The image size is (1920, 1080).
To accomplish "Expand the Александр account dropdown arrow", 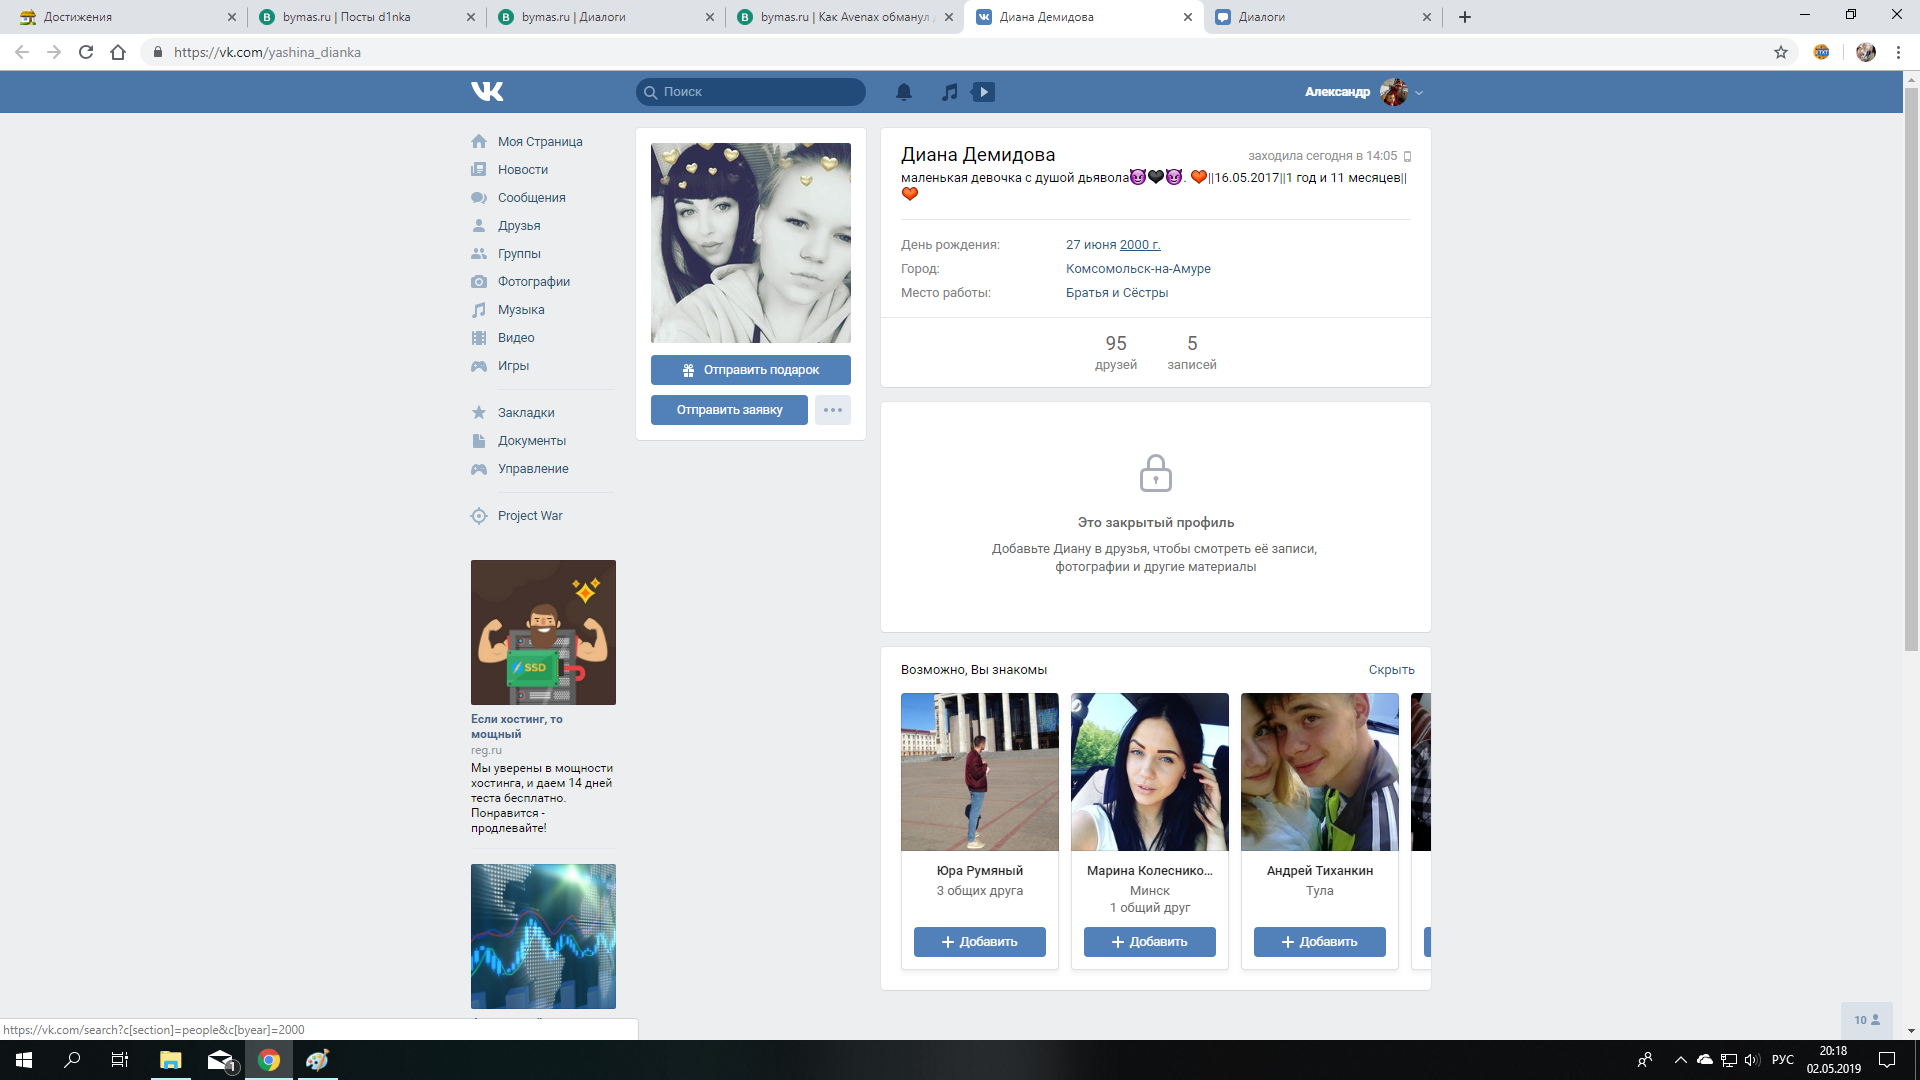I will point(1419,93).
